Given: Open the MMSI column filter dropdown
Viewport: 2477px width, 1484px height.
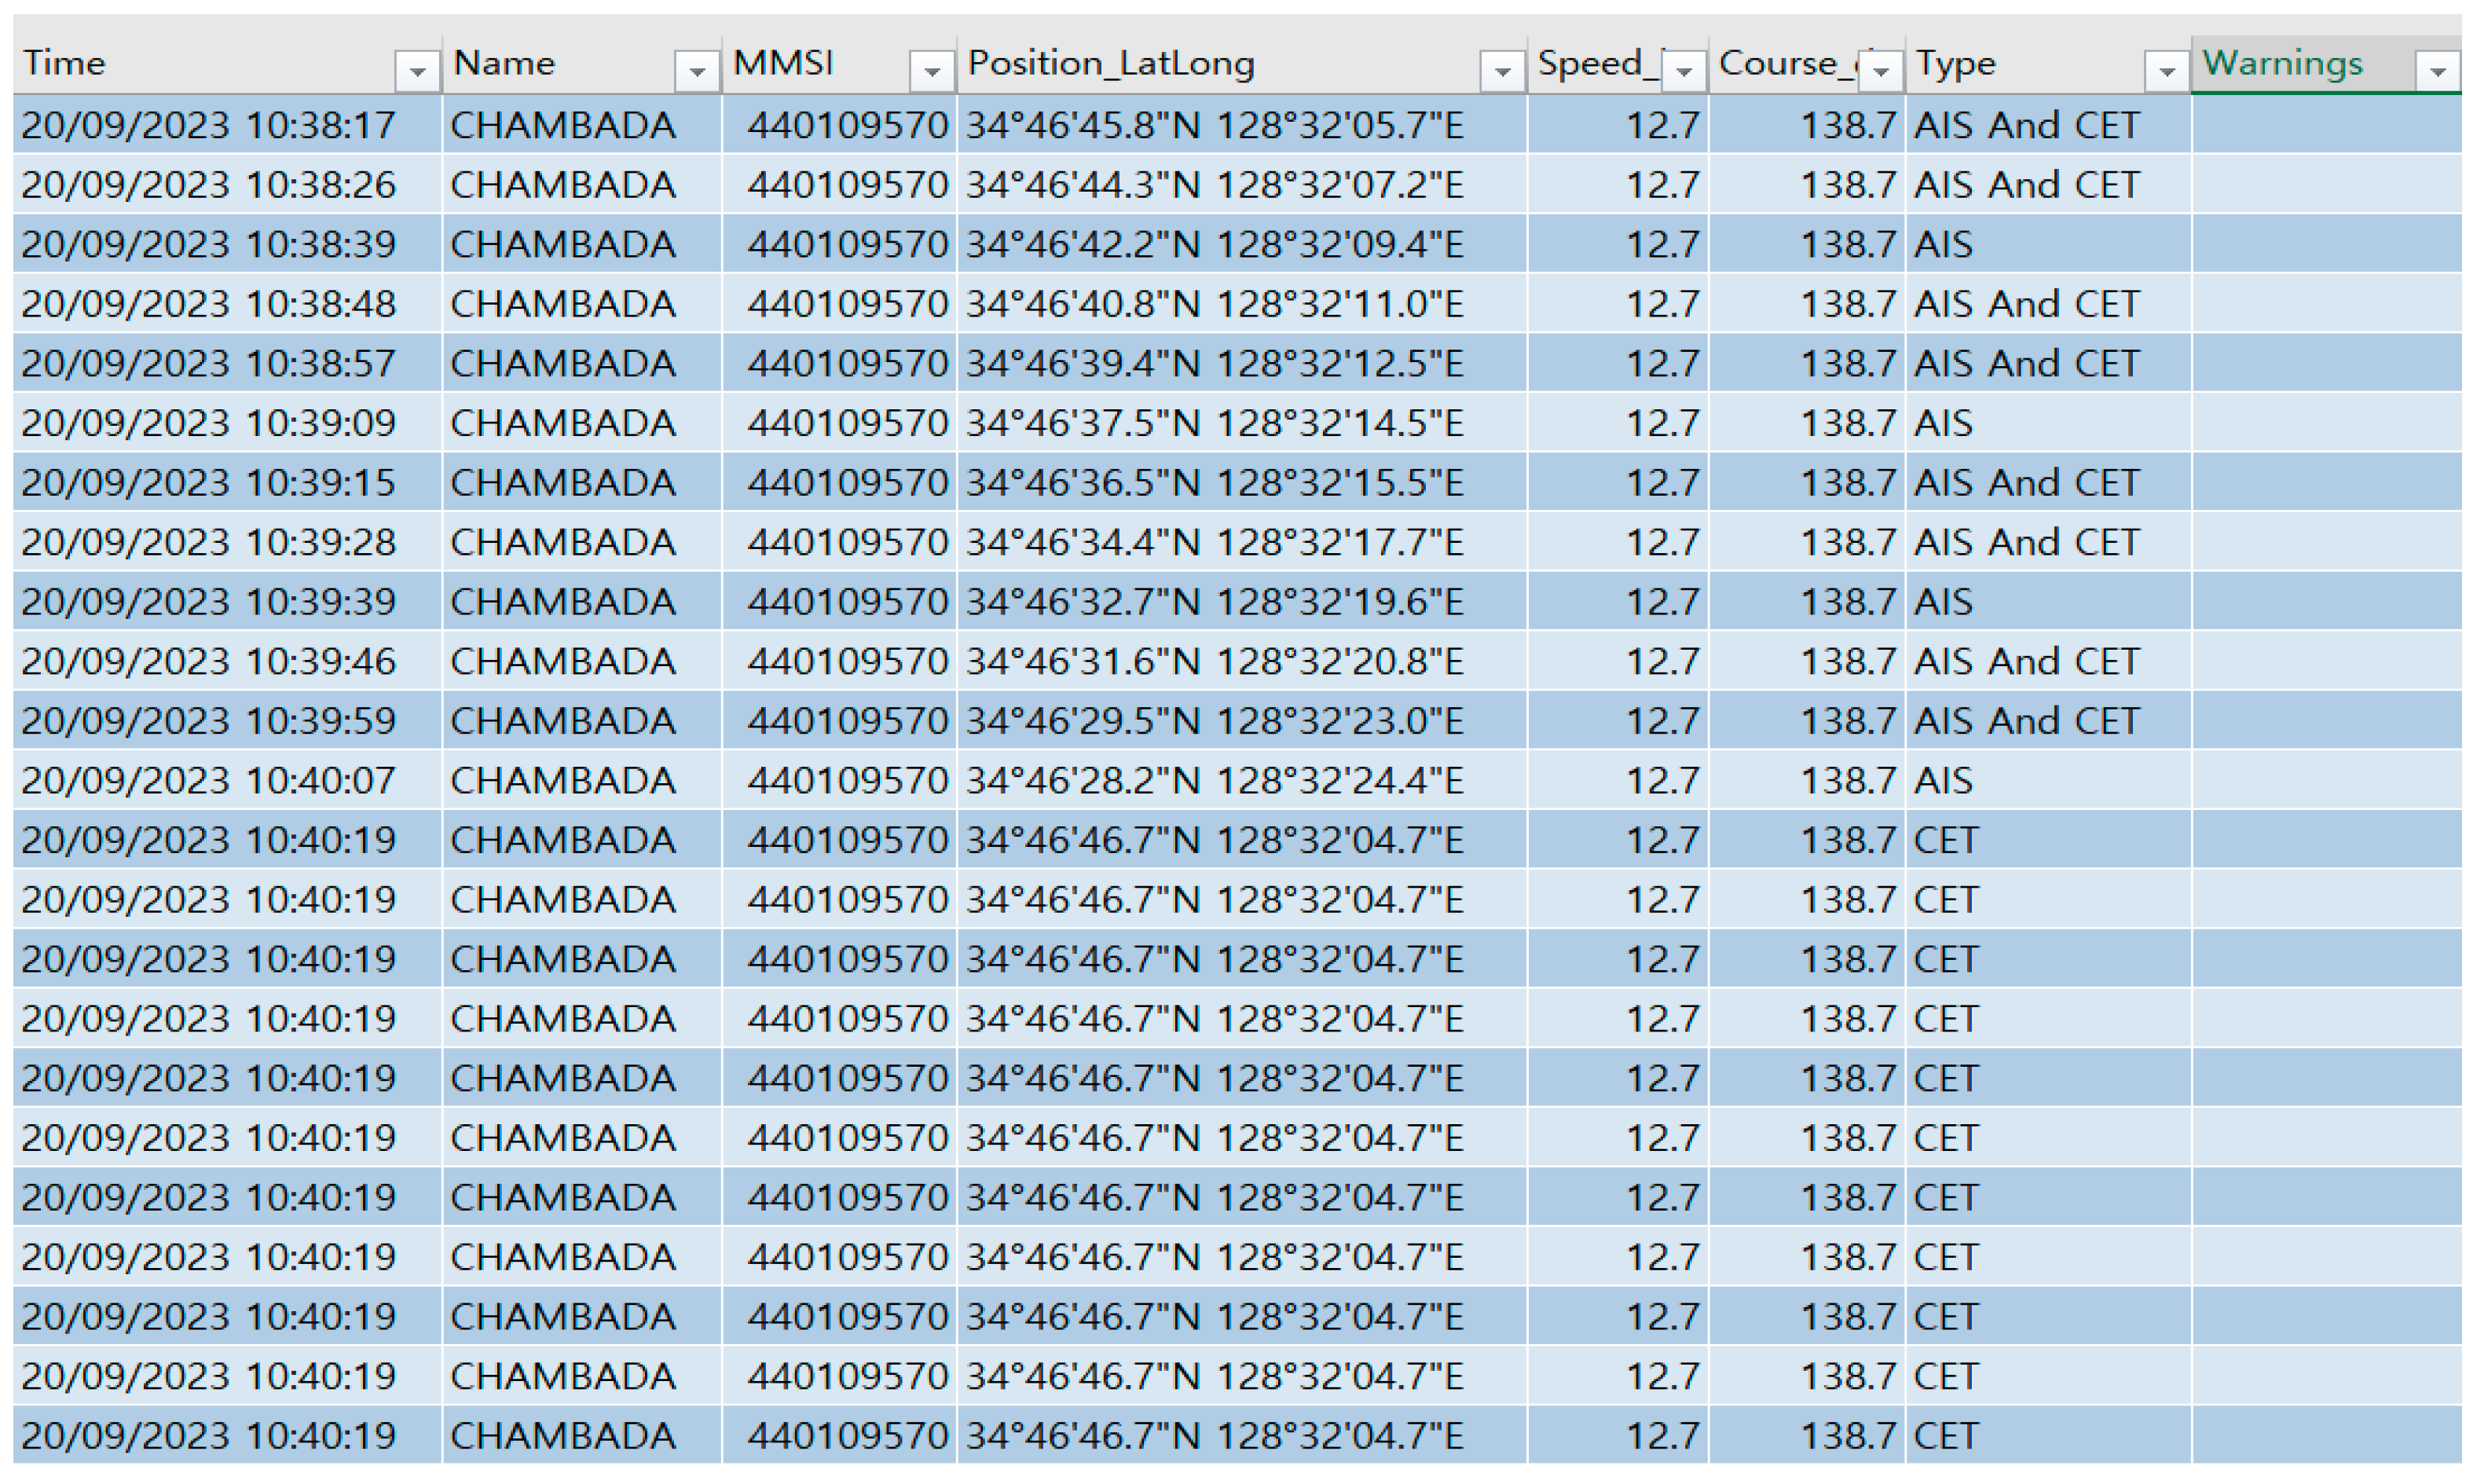Looking at the screenshot, I should (931, 68).
